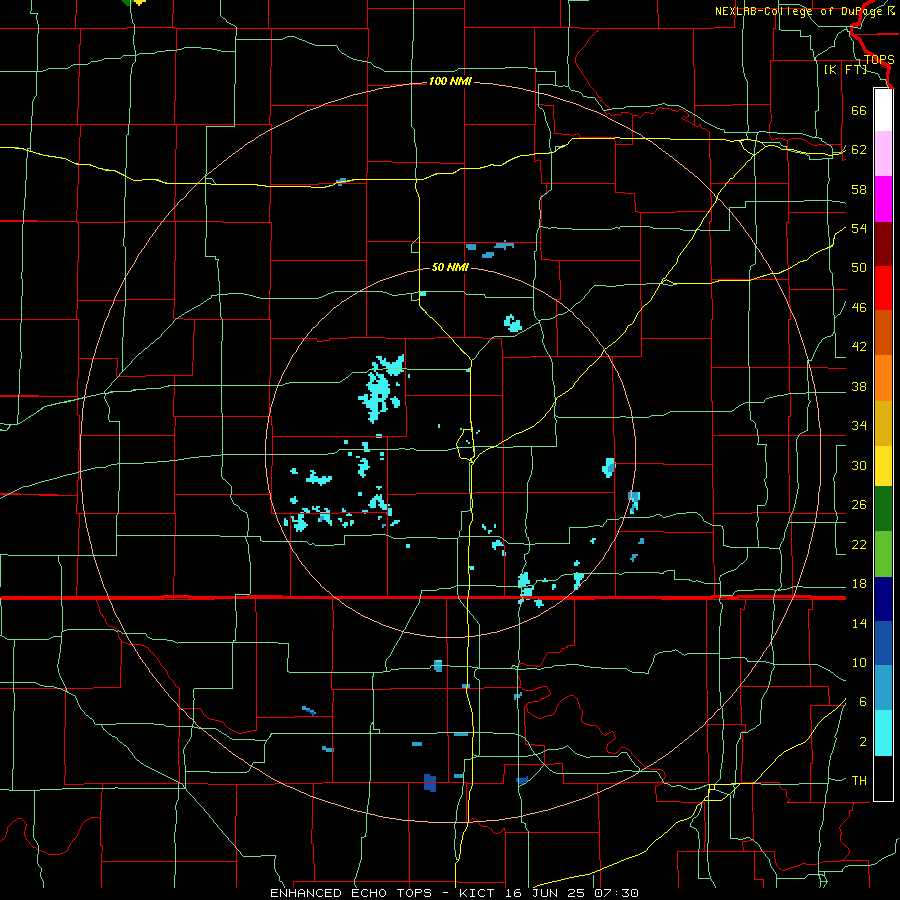Click the 50 NMI range ring label
The height and width of the screenshot is (900, 900).
[x=450, y=267]
